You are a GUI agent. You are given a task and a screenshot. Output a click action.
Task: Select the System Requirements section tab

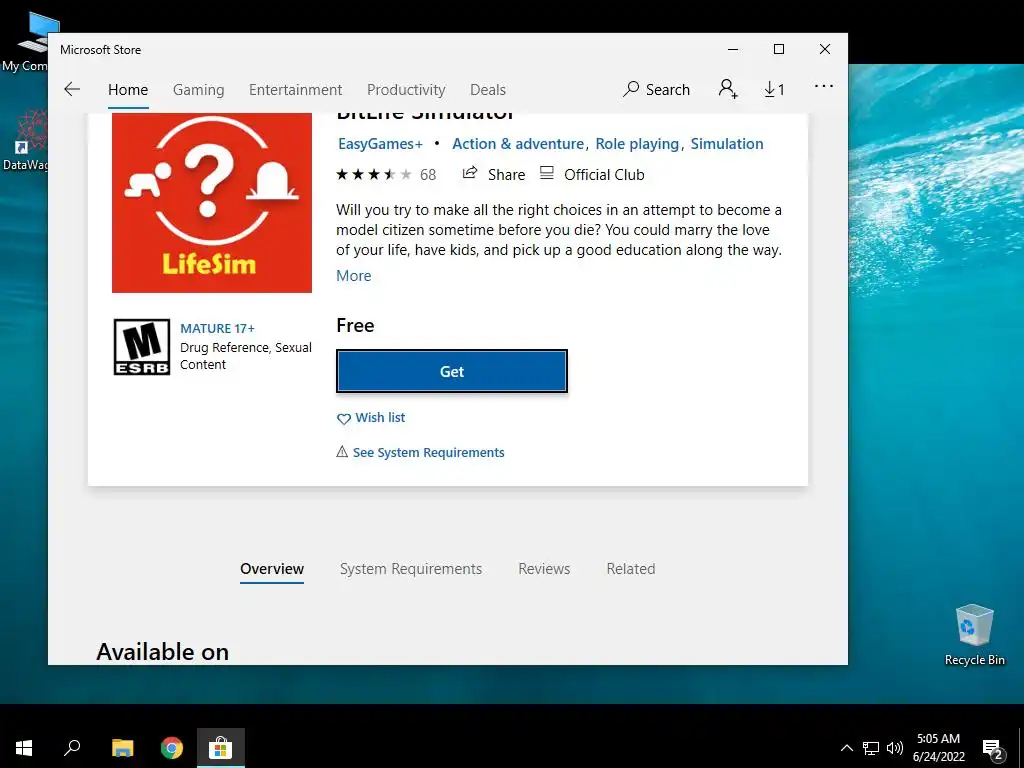[x=411, y=569]
